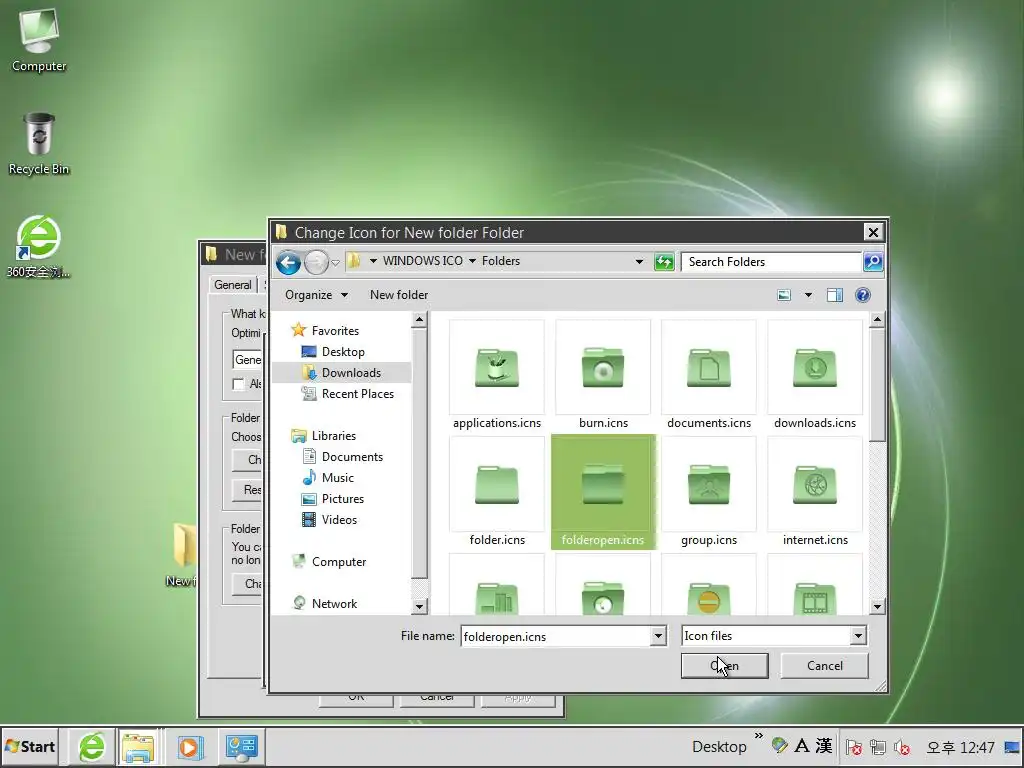Open the address bar history dropdown
1024x768 pixels.
pos(639,261)
